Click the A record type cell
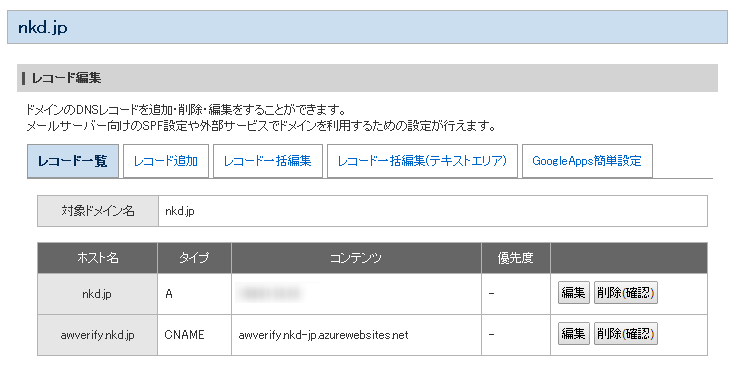 pos(194,294)
